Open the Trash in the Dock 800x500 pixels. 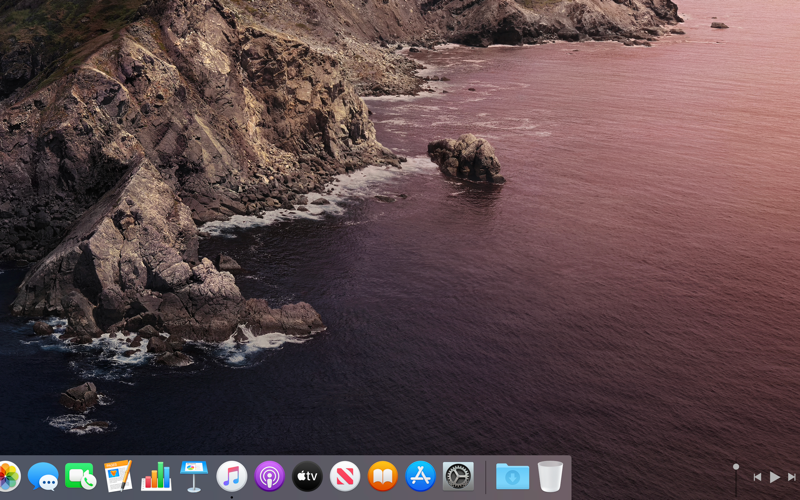coord(550,477)
